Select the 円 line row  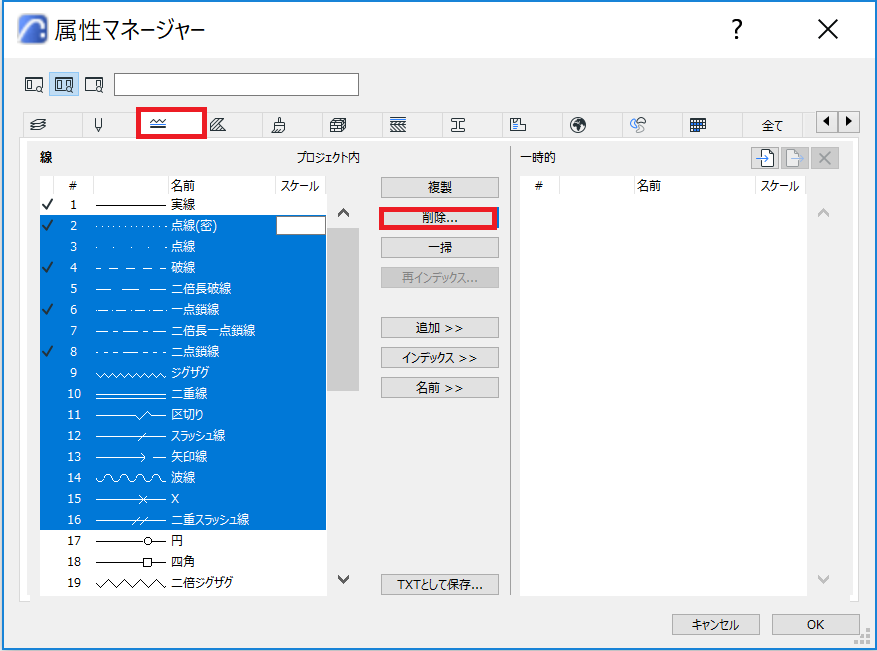tap(183, 541)
